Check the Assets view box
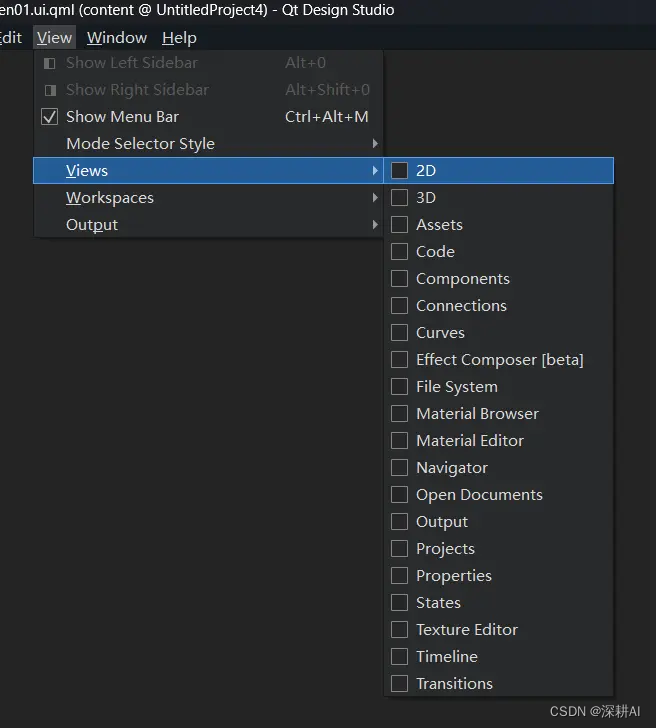The height and width of the screenshot is (728, 656). tap(399, 224)
